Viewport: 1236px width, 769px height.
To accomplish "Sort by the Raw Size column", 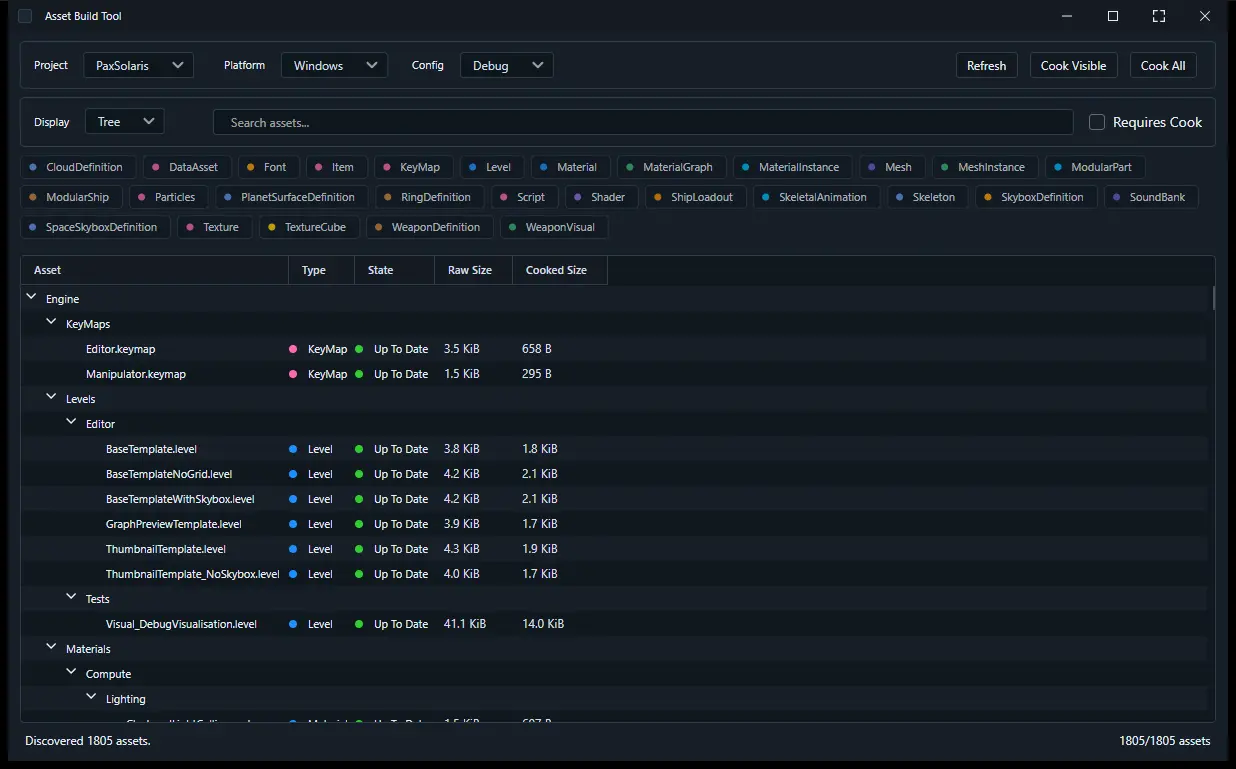I will click(473, 270).
